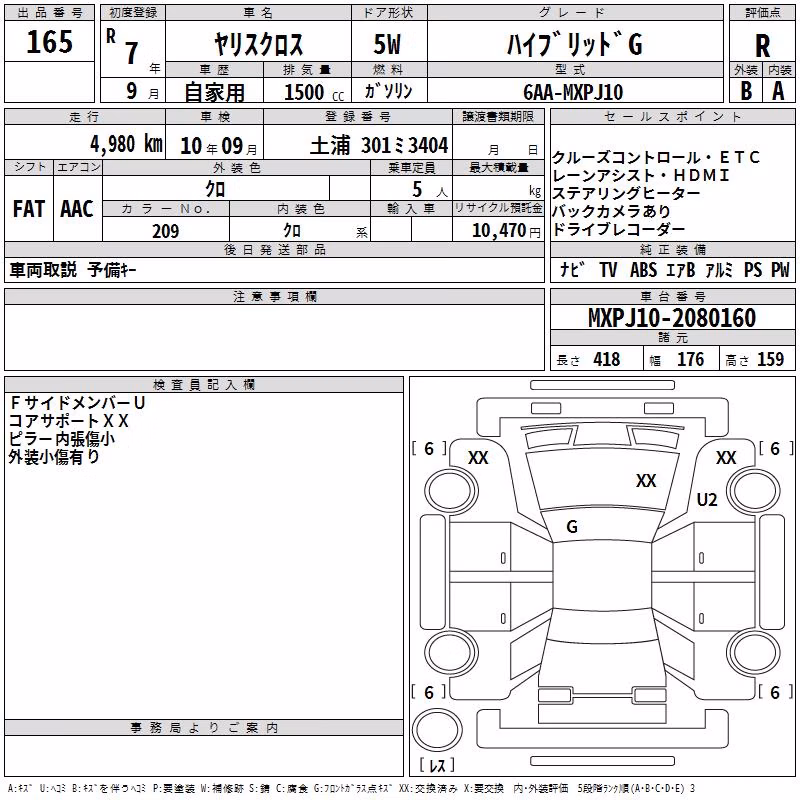Select sales point ステアリングヒーター
The height and width of the screenshot is (800, 800).
click(626, 193)
